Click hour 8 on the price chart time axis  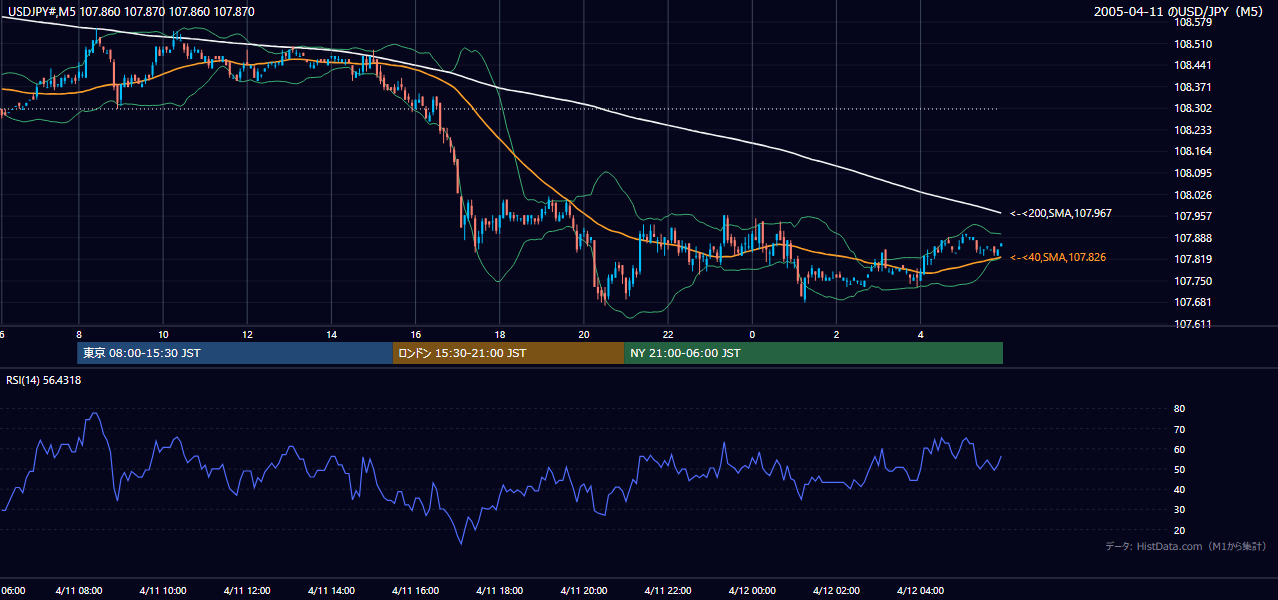[x=79, y=334]
